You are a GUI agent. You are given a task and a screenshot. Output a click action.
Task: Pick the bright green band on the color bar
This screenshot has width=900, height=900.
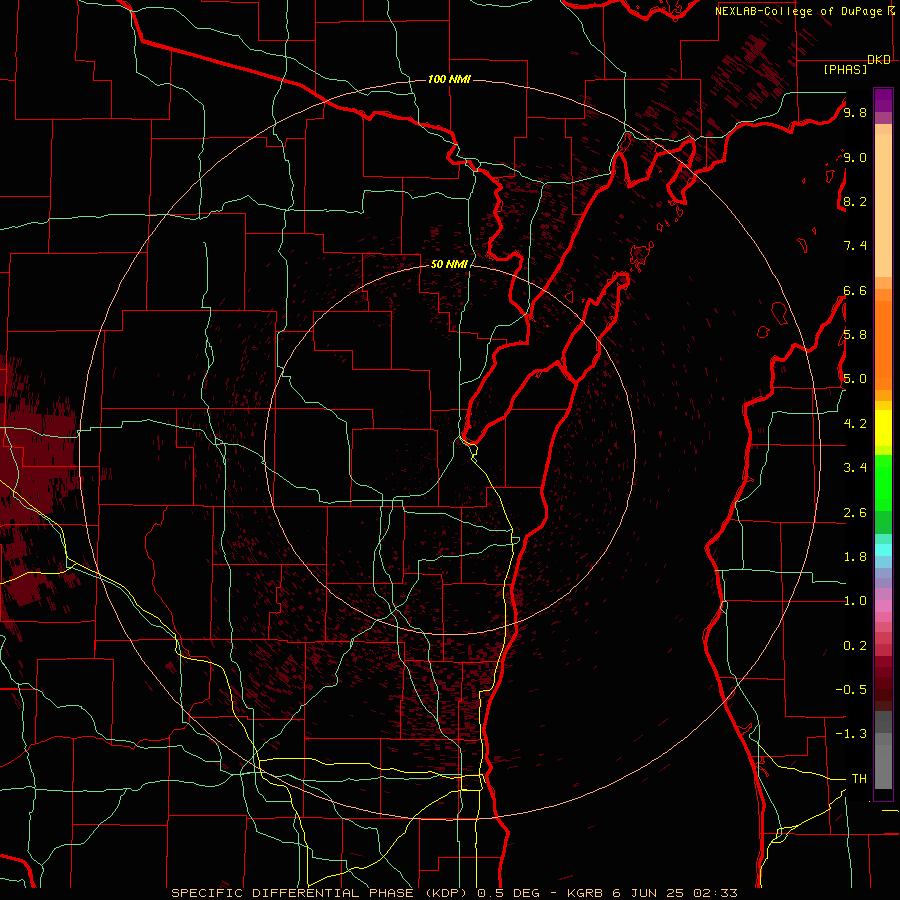click(x=883, y=483)
